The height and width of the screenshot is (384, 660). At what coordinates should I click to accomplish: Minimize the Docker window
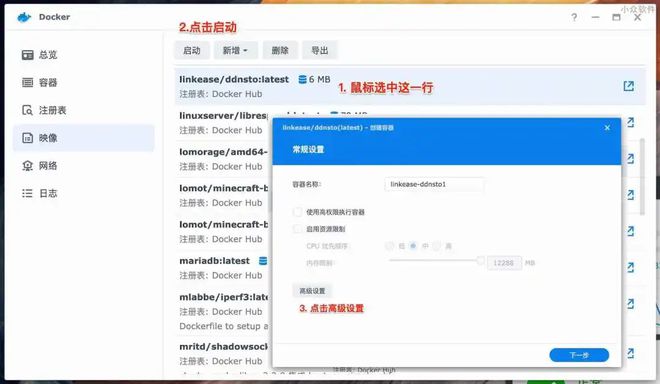point(595,17)
